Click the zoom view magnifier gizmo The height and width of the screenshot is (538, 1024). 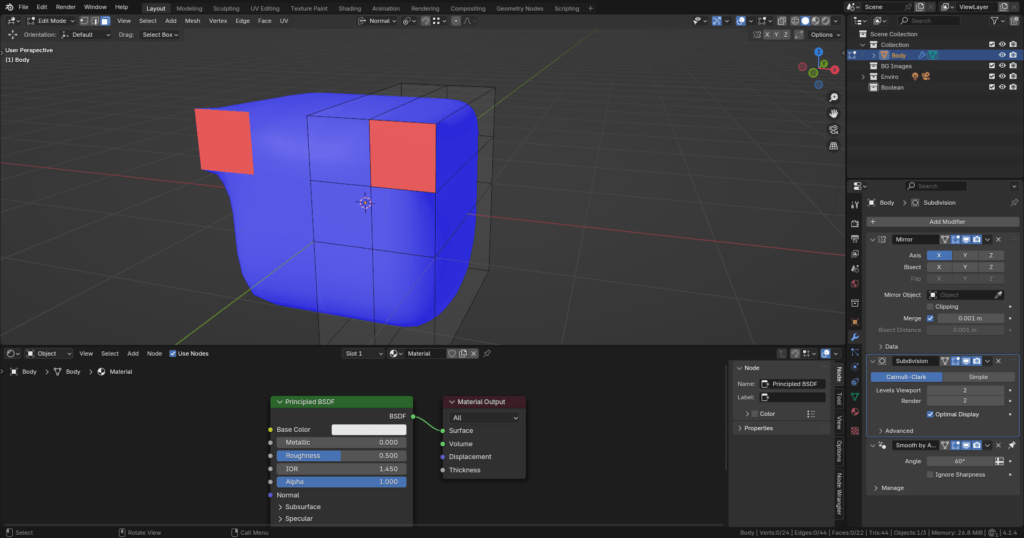click(x=833, y=97)
